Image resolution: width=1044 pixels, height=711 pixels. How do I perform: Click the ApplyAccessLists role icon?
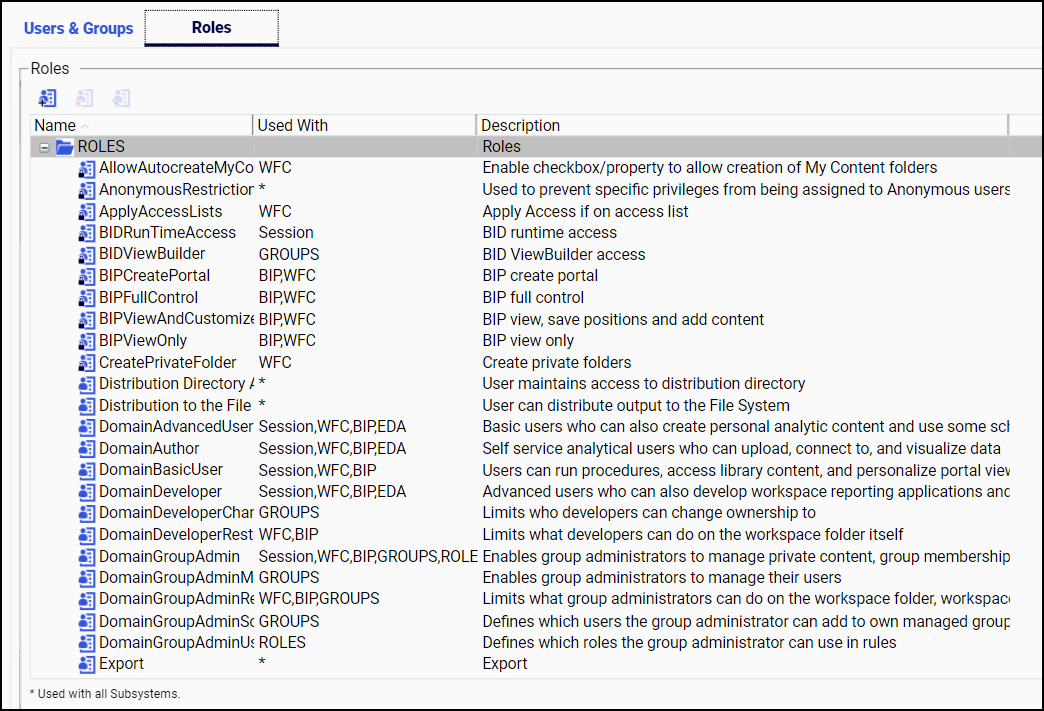pos(86,211)
